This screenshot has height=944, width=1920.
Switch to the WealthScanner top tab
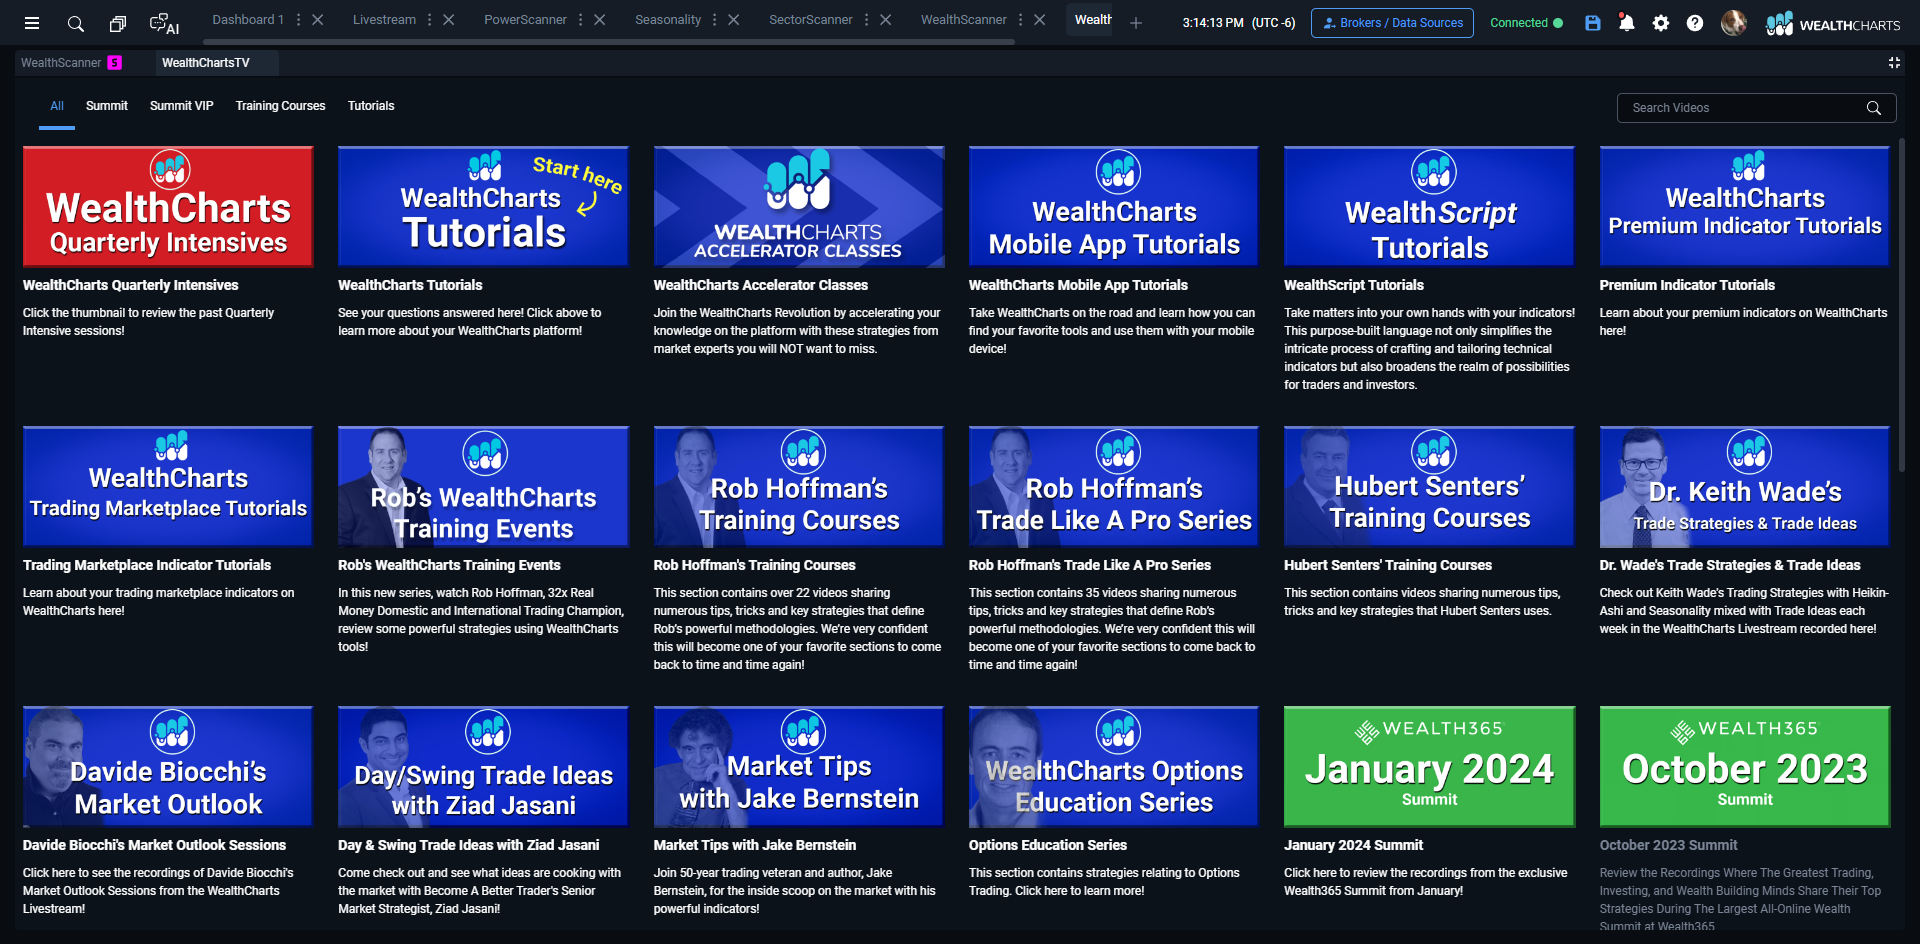pos(964,20)
